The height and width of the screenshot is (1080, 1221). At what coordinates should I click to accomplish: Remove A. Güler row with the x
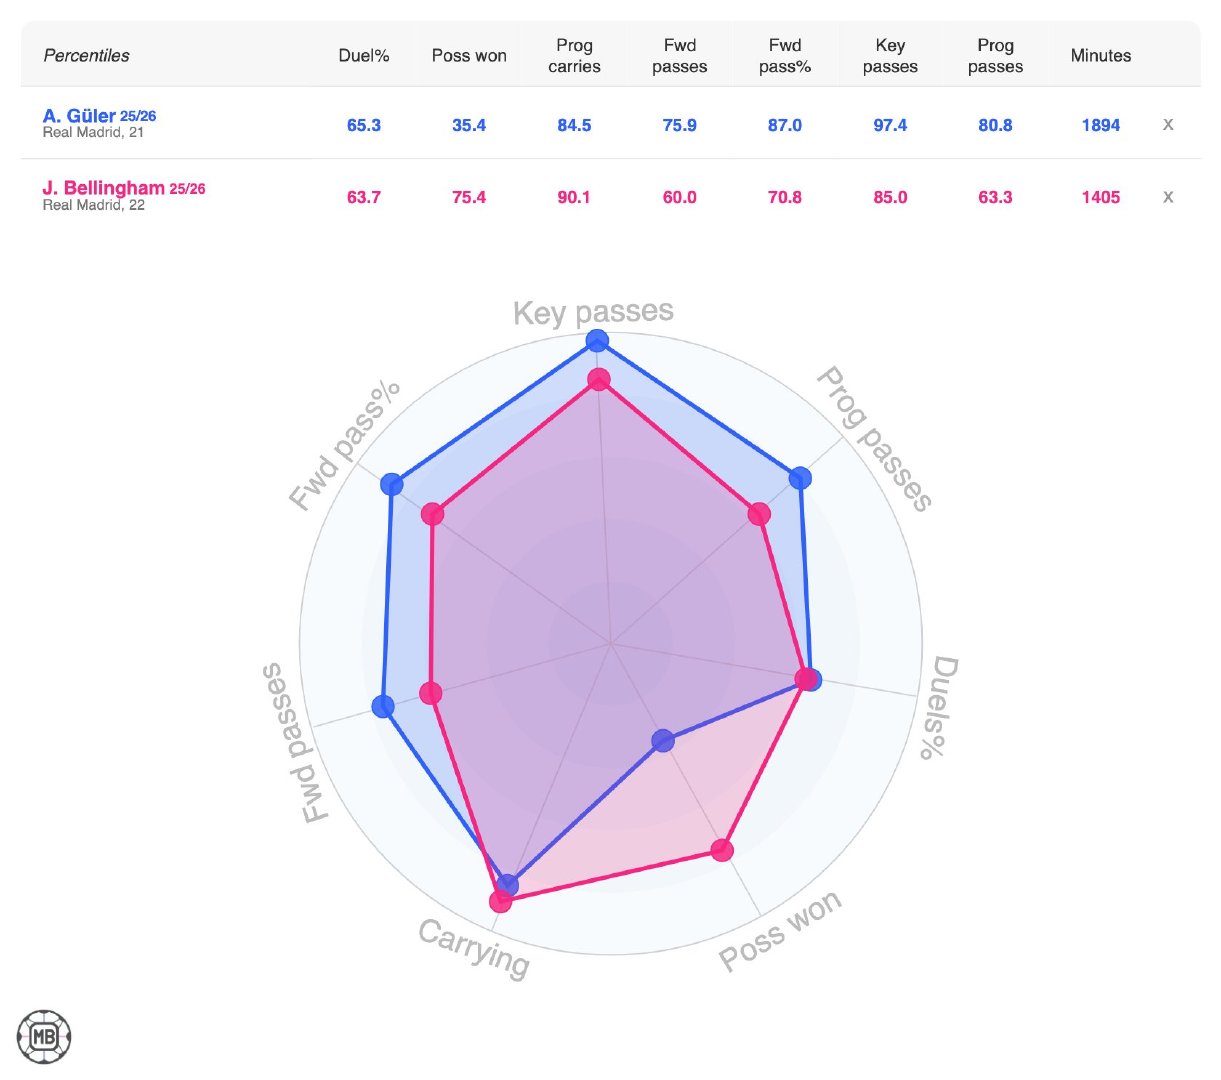(1167, 125)
